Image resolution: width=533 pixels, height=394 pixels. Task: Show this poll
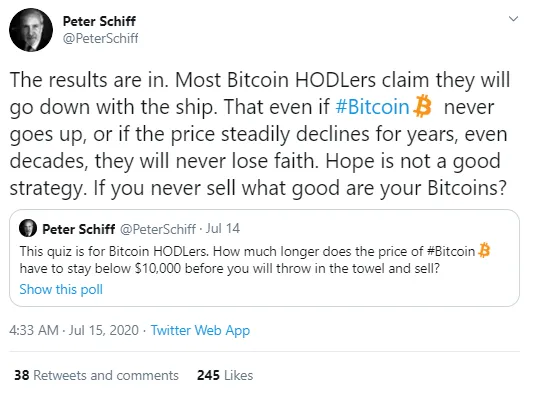click(x=61, y=289)
